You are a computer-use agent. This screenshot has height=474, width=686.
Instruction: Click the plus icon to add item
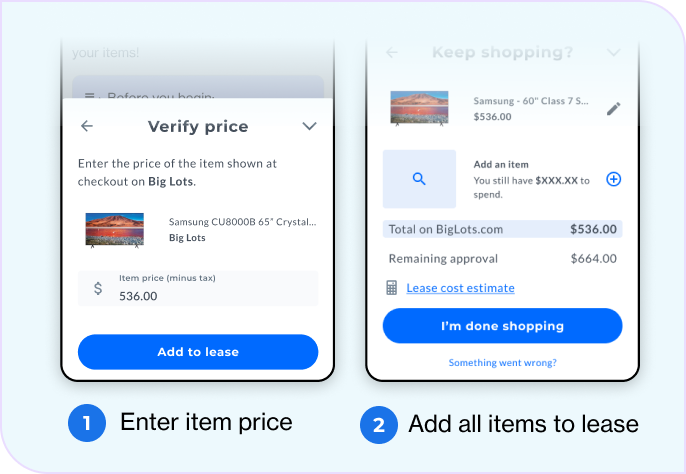pyautogui.click(x=614, y=179)
